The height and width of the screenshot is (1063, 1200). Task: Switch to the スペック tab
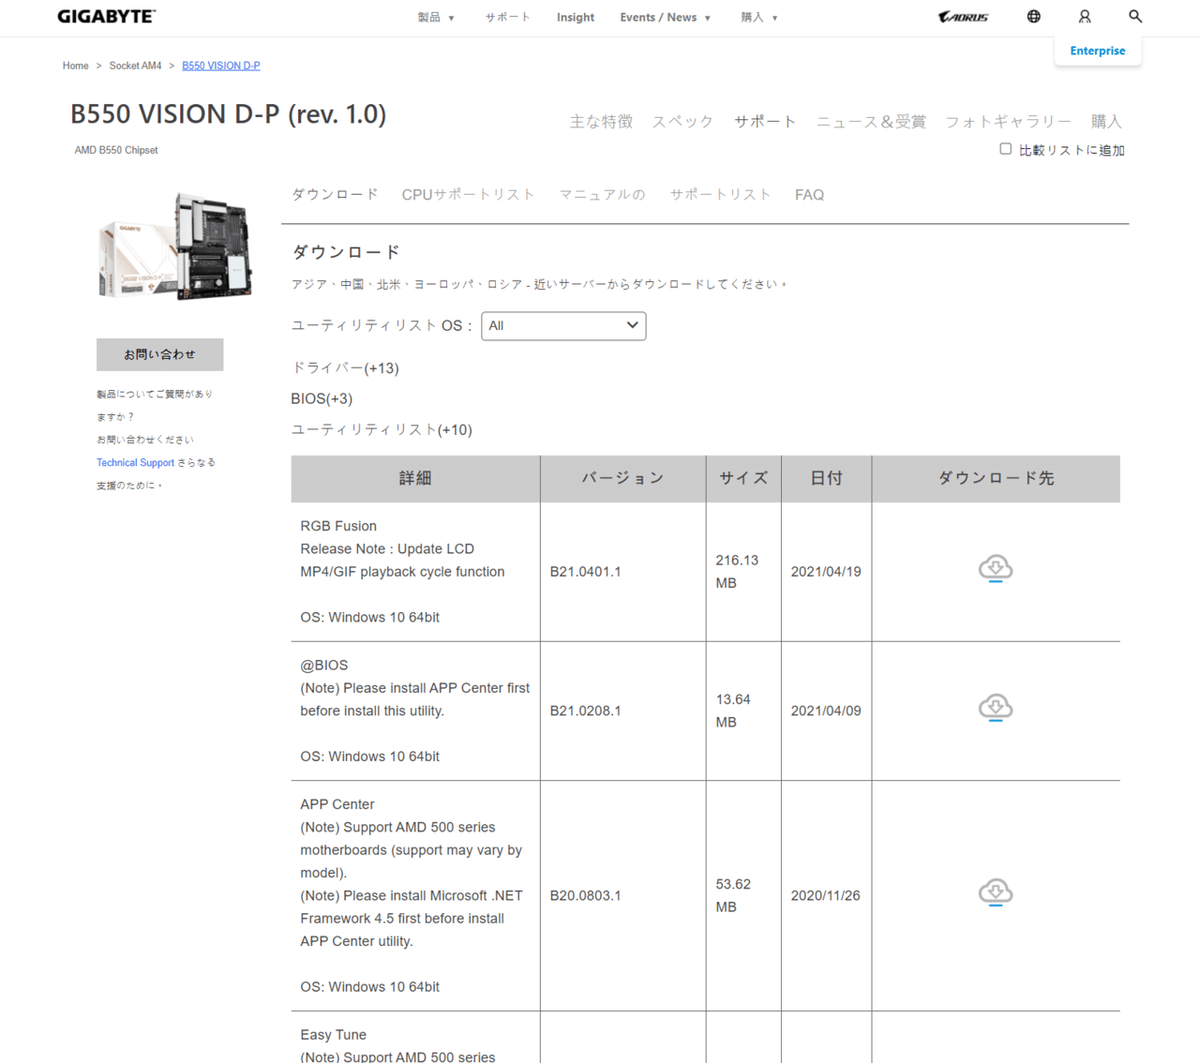(x=683, y=121)
